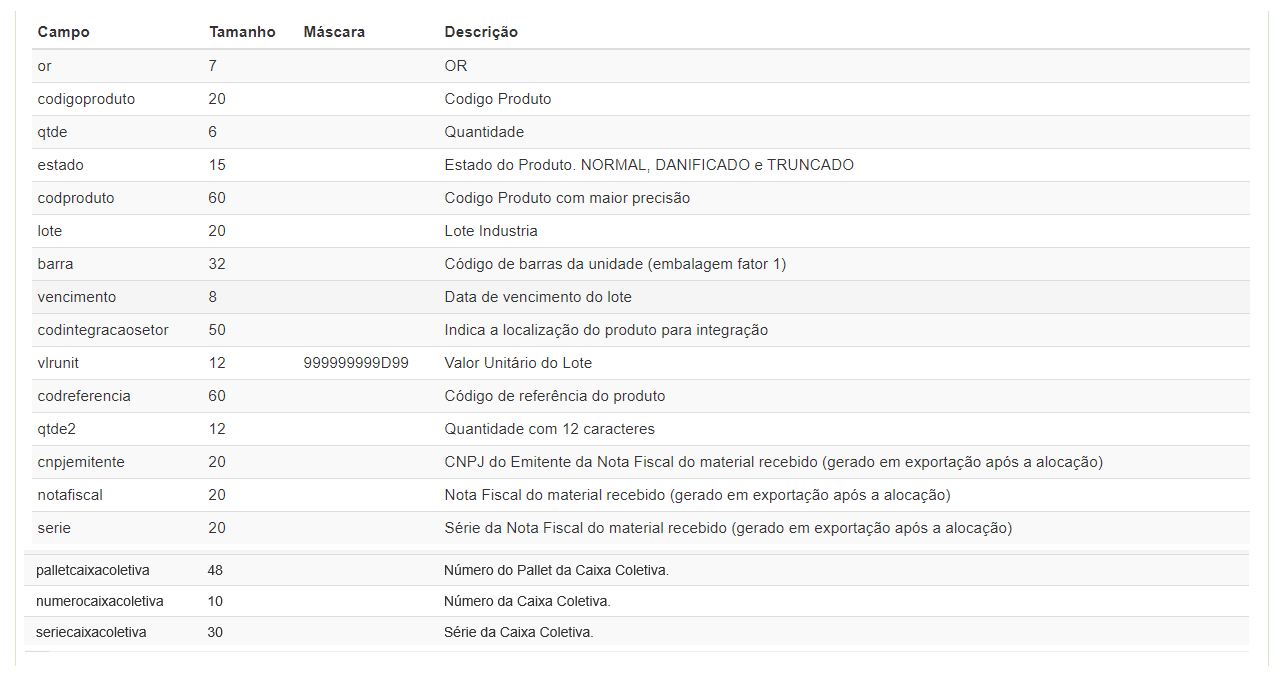Viewport: 1288px width, 676px height.
Task: Select the numerocaixacoletiva row name
Action: 100,601
